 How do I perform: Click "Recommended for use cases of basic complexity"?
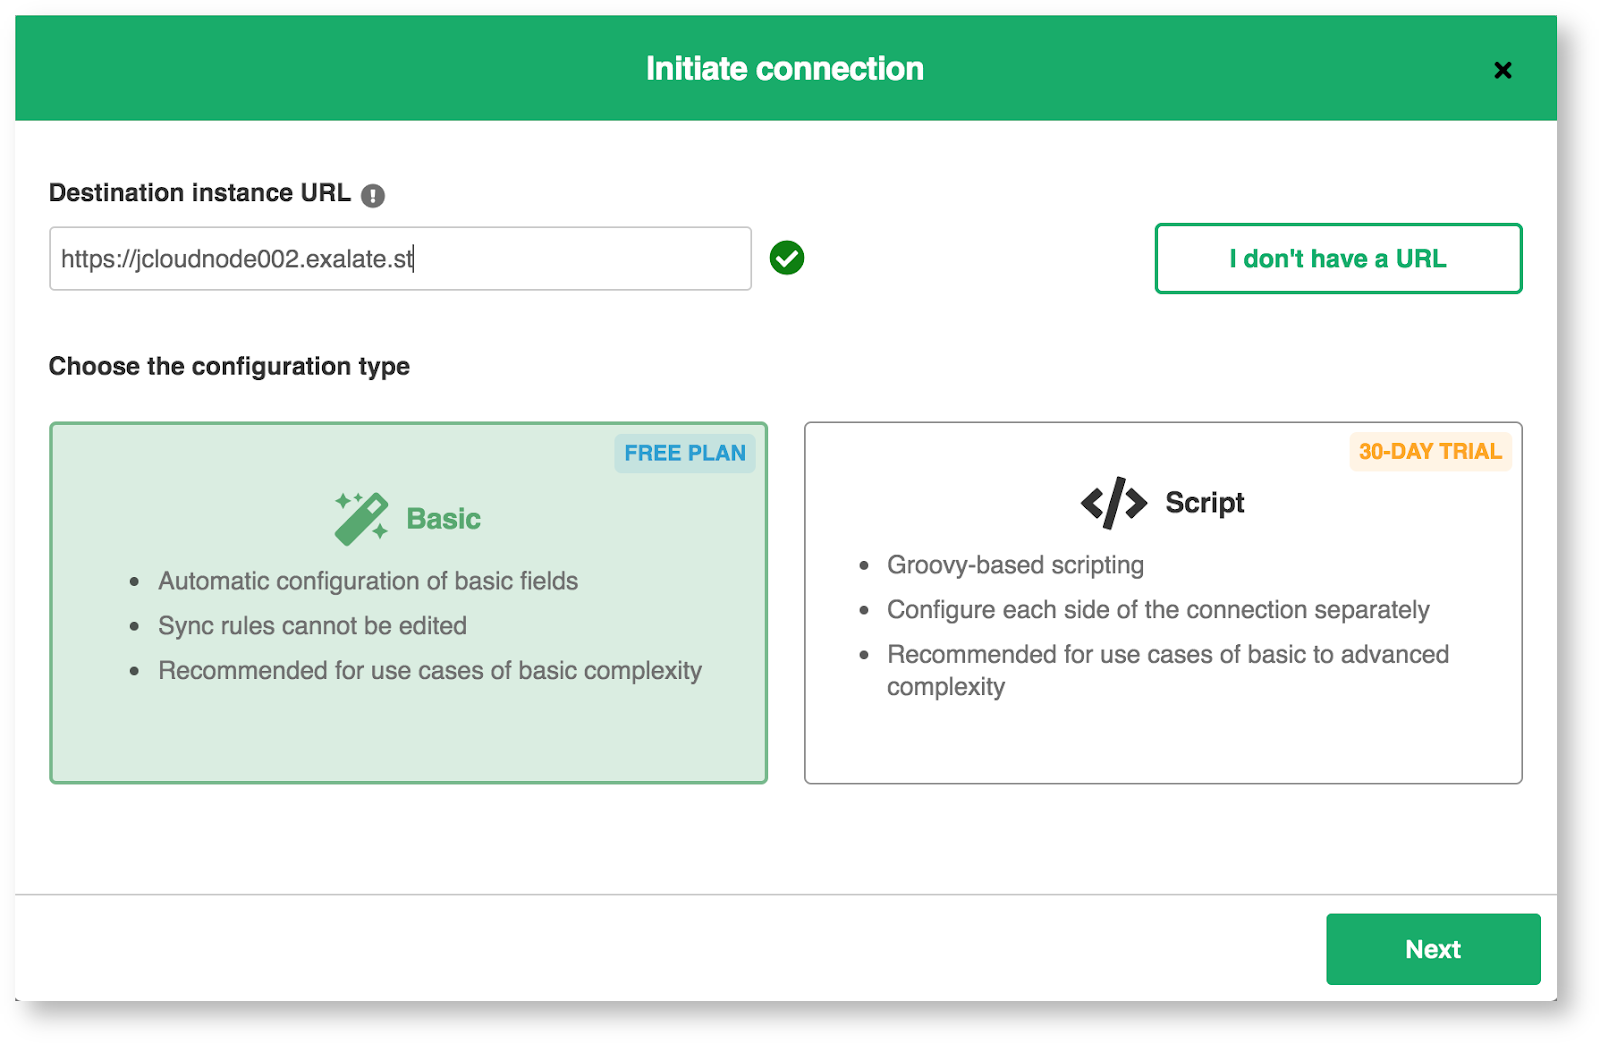[430, 670]
